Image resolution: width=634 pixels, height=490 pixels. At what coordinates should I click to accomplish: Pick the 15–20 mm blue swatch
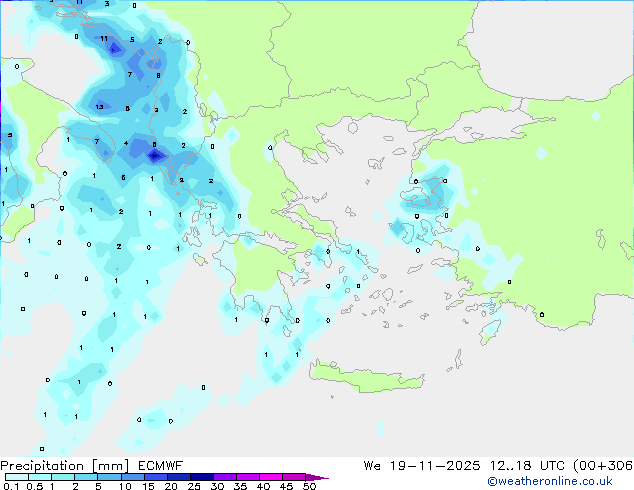click(x=155, y=477)
